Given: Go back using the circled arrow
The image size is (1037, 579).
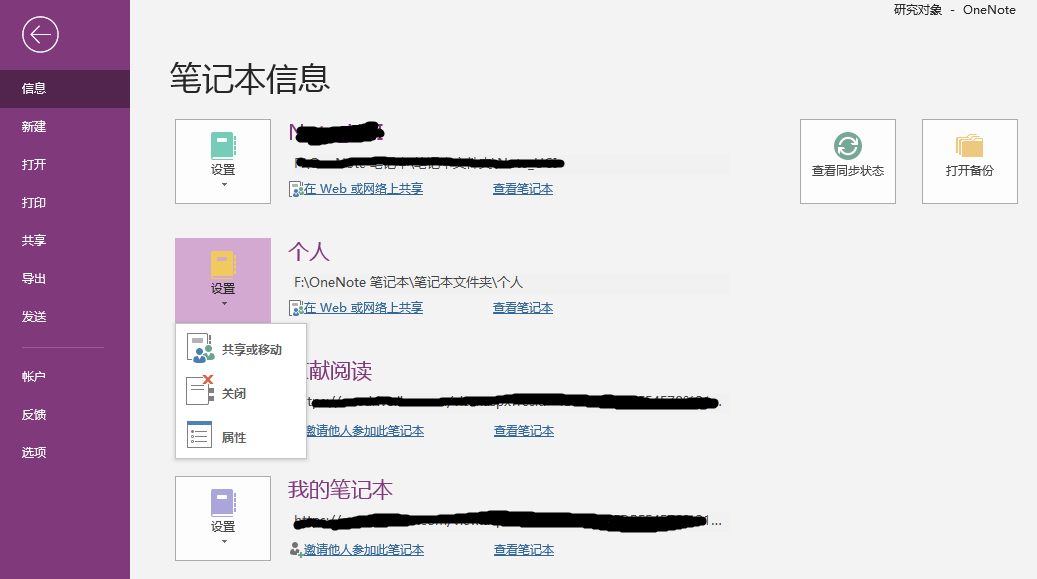Looking at the screenshot, I should pos(40,34).
